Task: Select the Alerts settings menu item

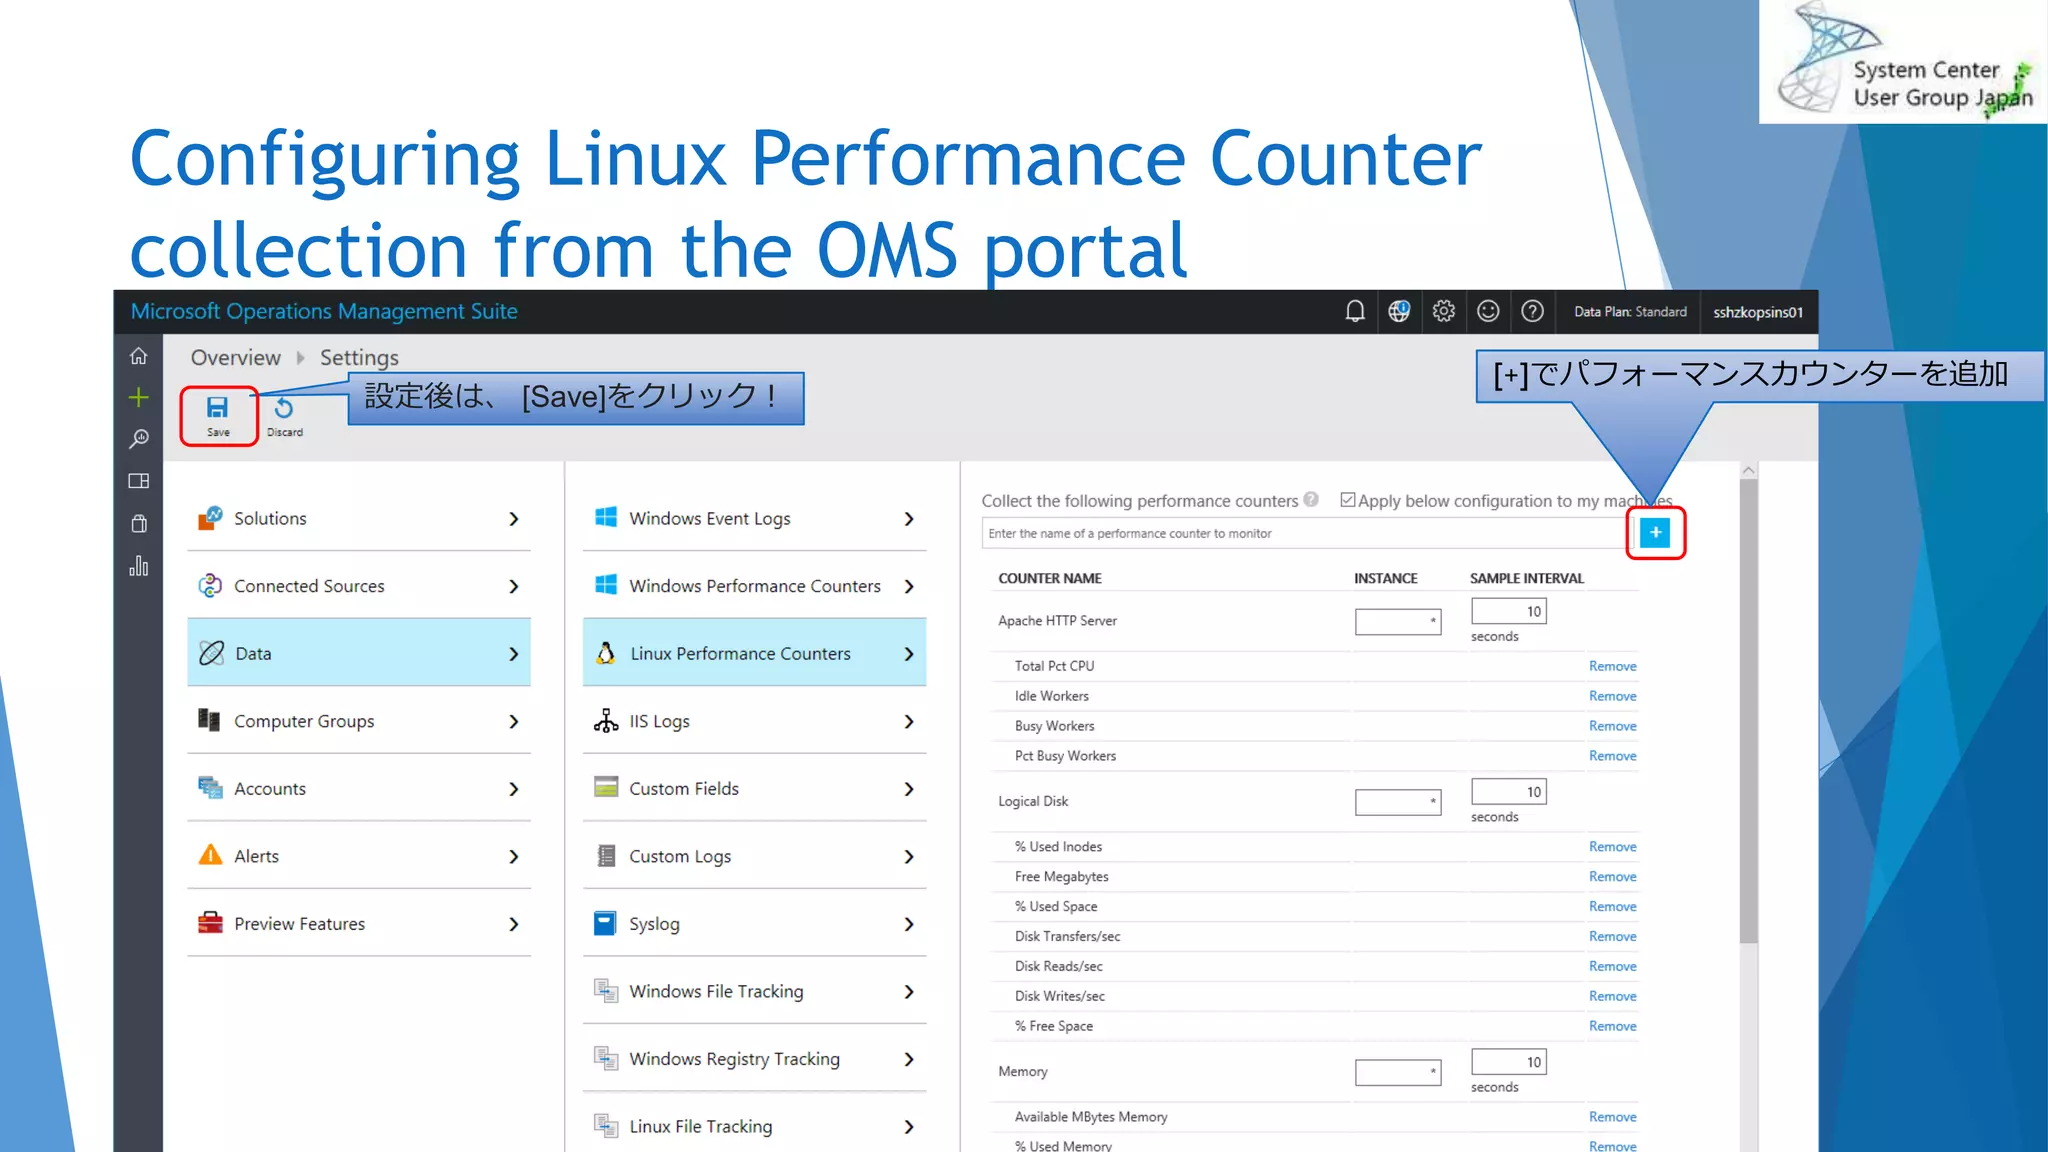Action: (x=359, y=856)
